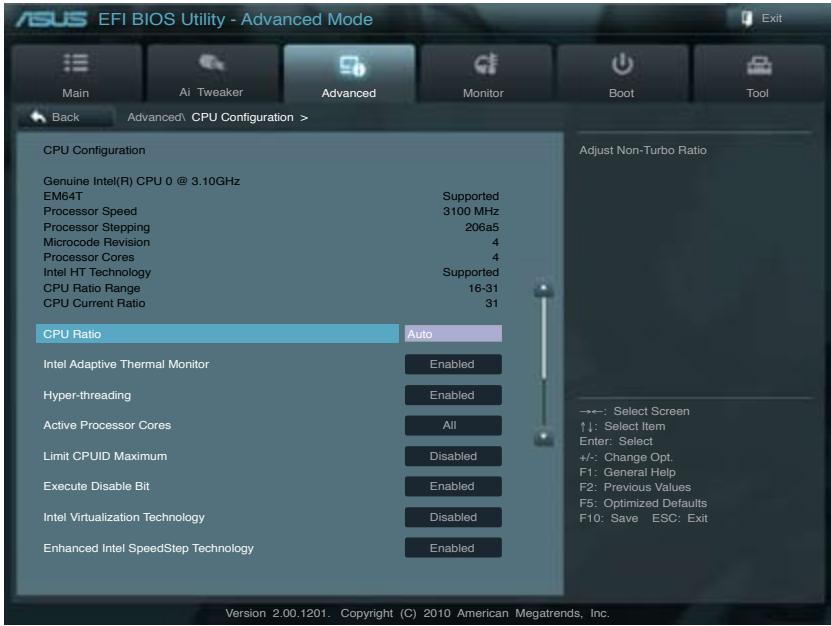Go to the Monitor tab
The height and width of the screenshot is (626, 831).
(485, 73)
